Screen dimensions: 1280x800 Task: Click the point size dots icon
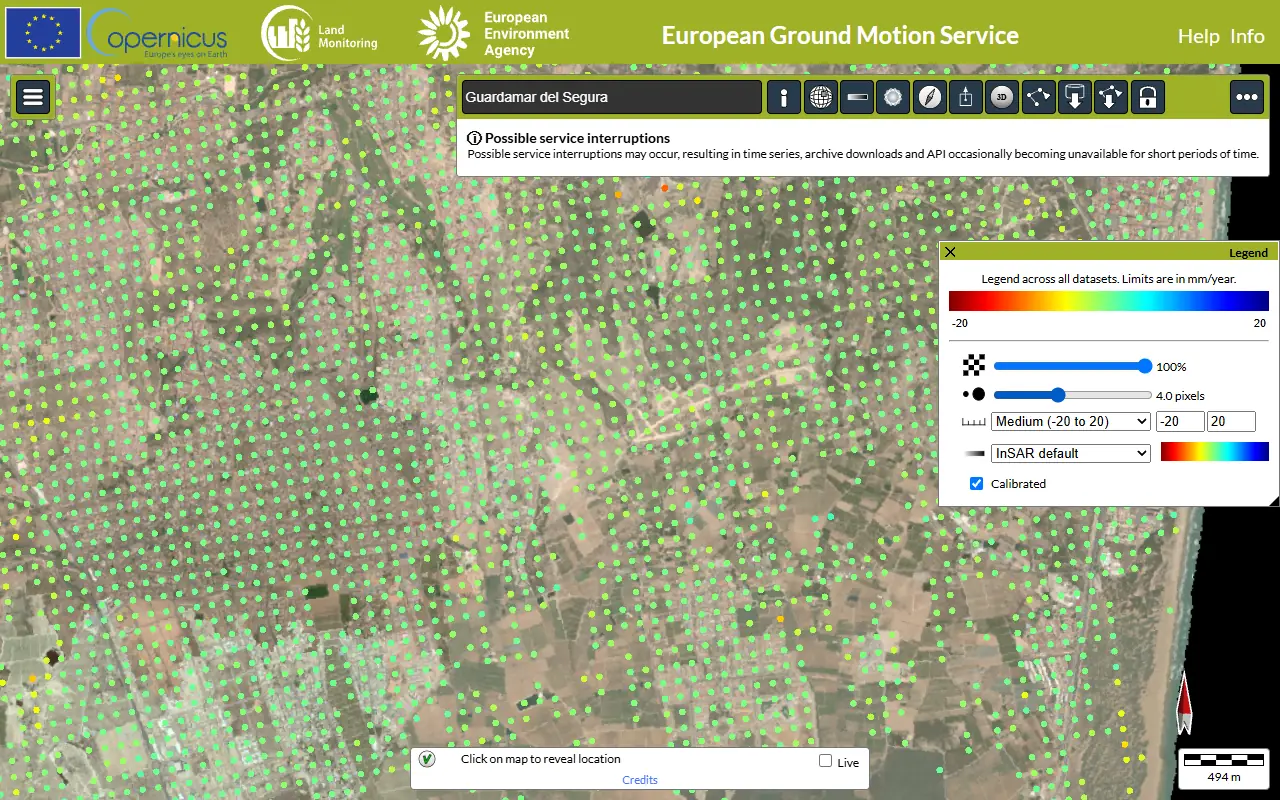point(974,395)
